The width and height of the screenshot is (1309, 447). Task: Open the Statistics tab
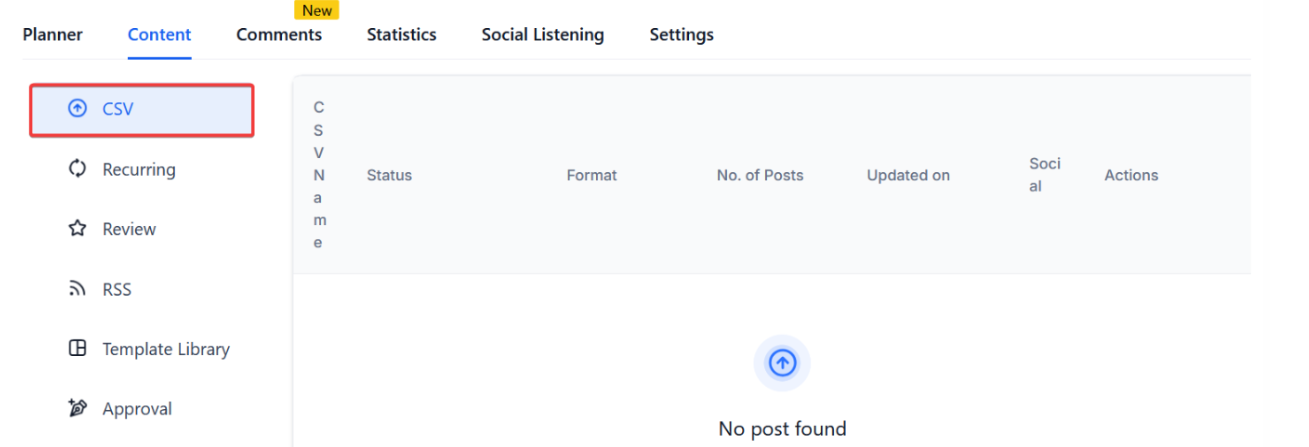click(401, 35)
